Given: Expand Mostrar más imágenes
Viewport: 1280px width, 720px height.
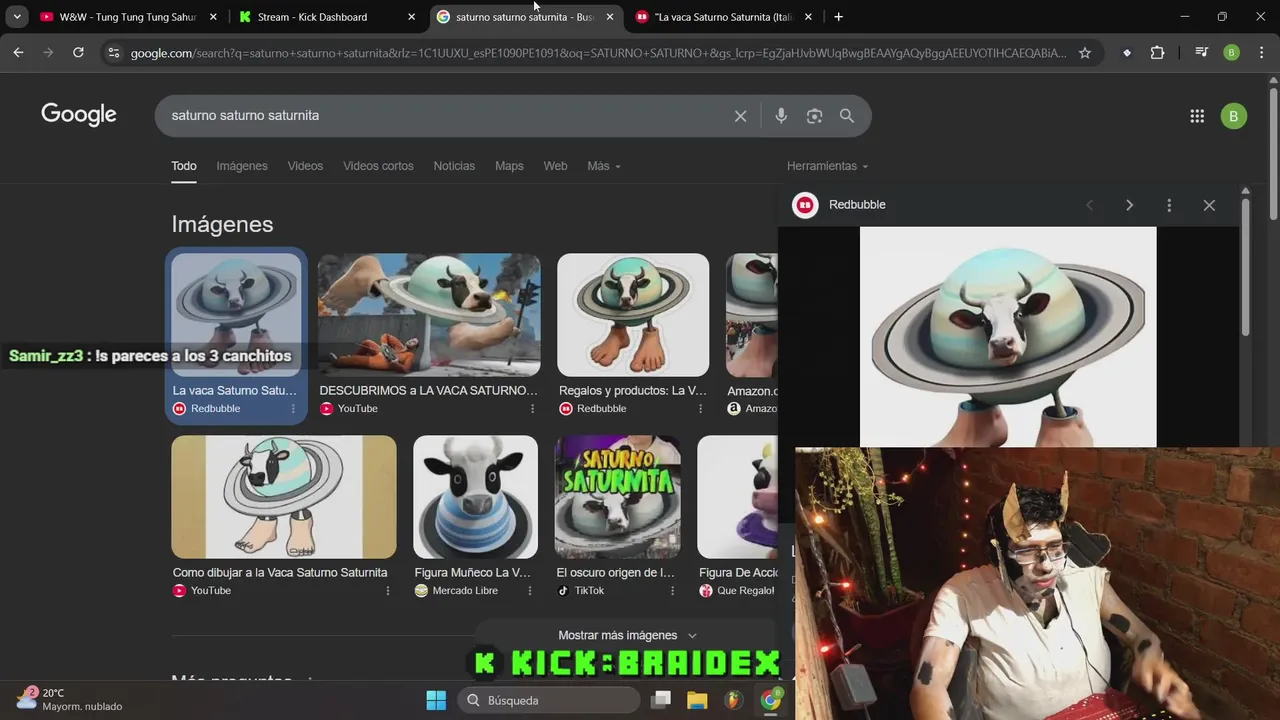Looking at the screenshot, I should click(x=628, y=635).
